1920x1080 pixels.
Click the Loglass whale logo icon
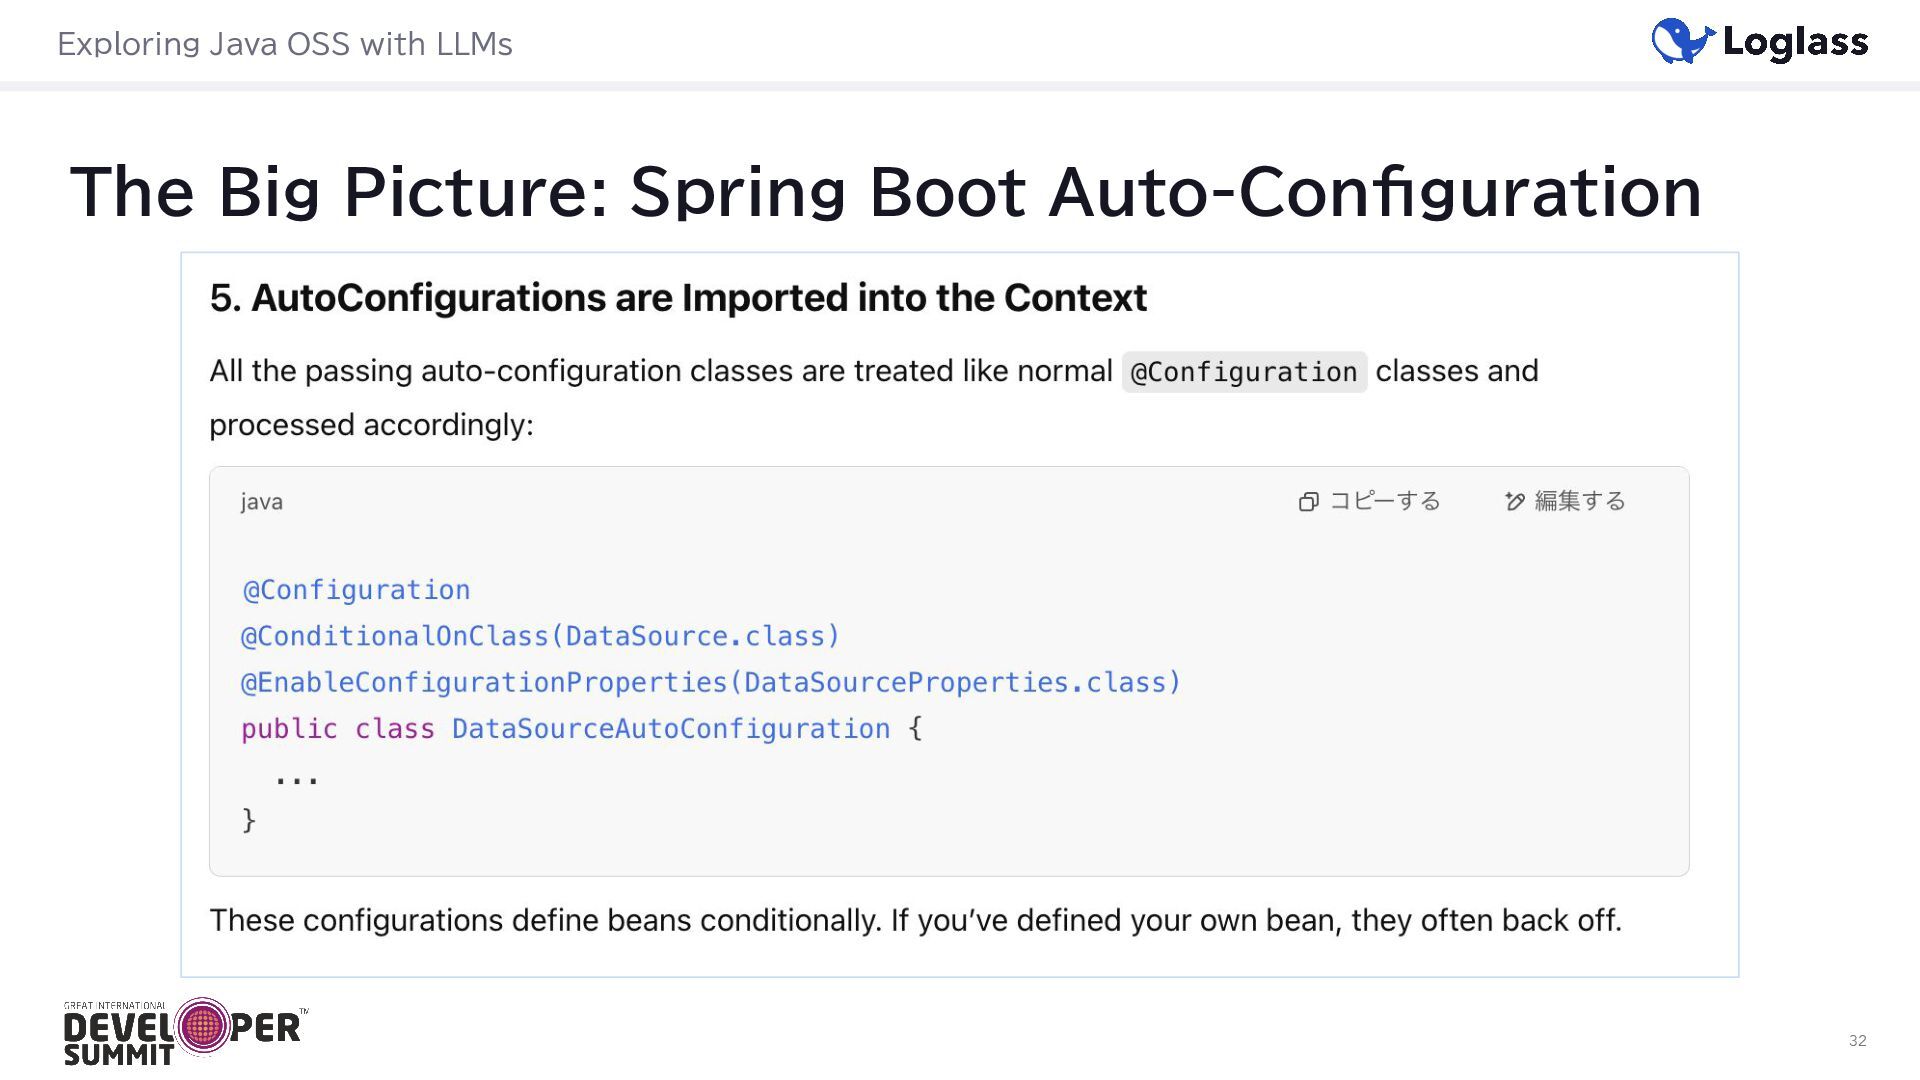[x=1682, y=42]
